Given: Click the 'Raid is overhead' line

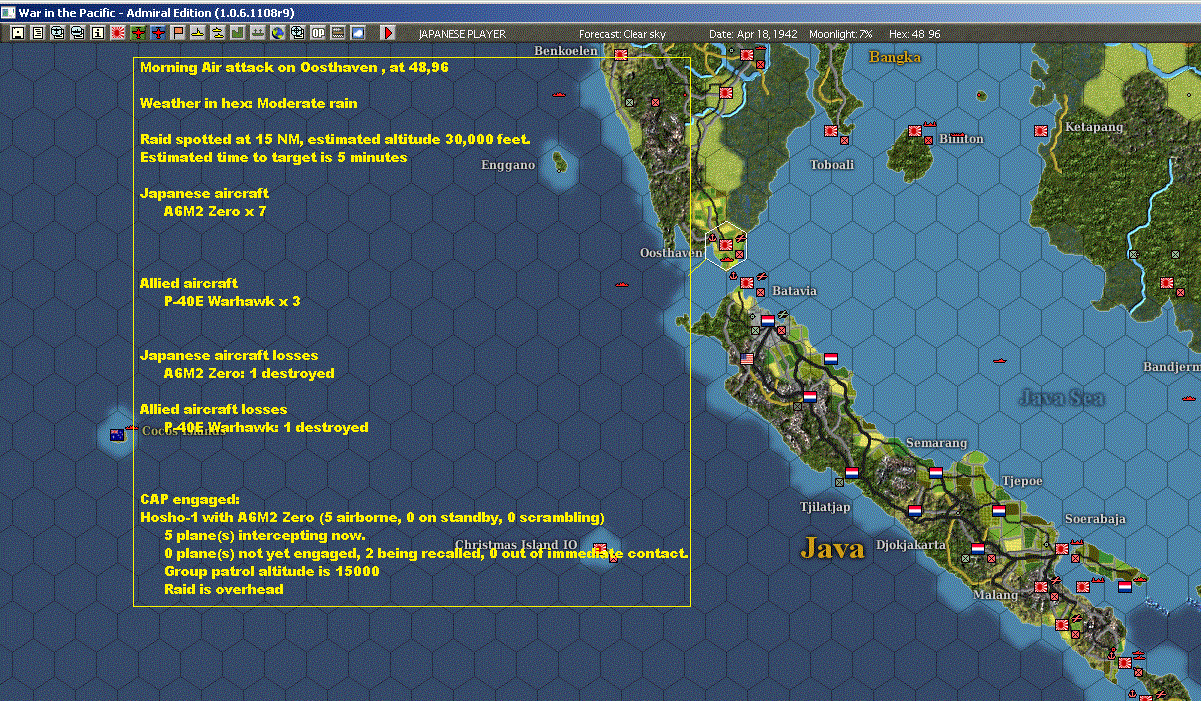Looking at the screenshot, I should (224, 589).
